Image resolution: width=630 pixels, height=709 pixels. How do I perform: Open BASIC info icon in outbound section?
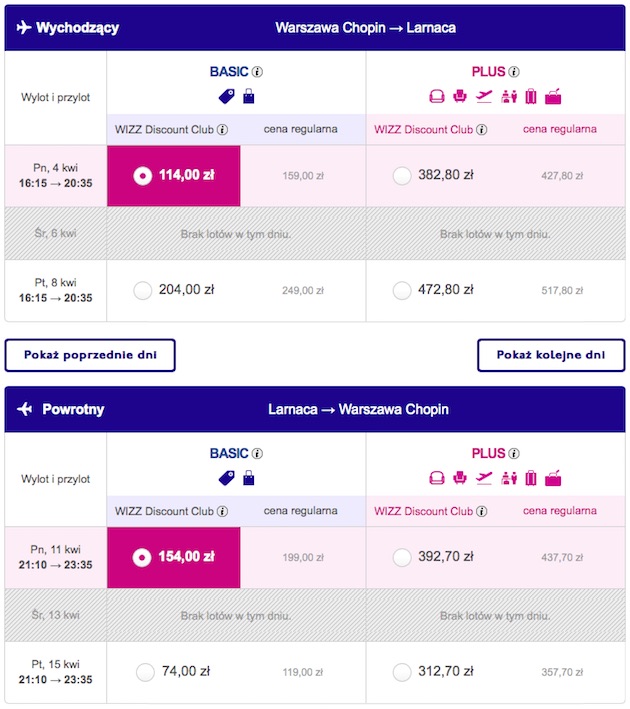pos(257,72)
